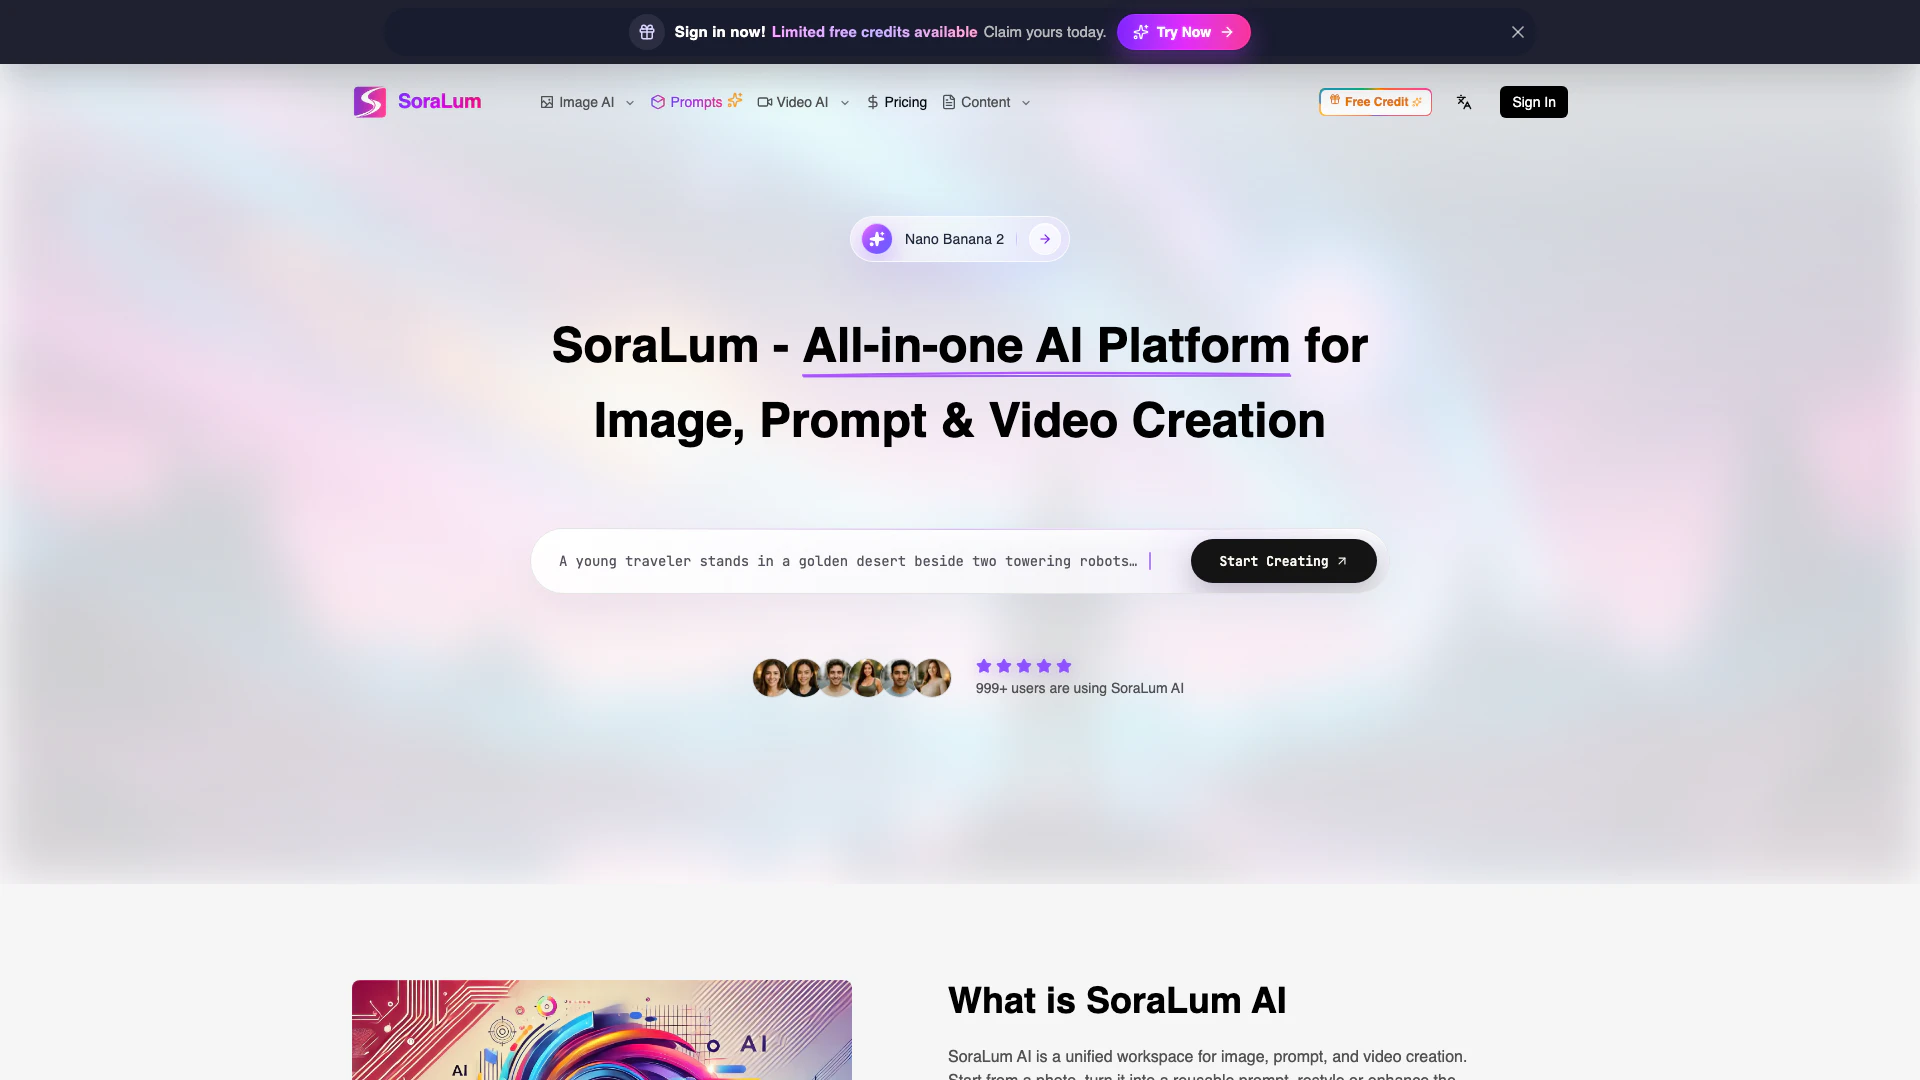Viewport: 1920px width, 1080px height.
Task: Click the Free Credit badge button
Action: coord(1375,102)
